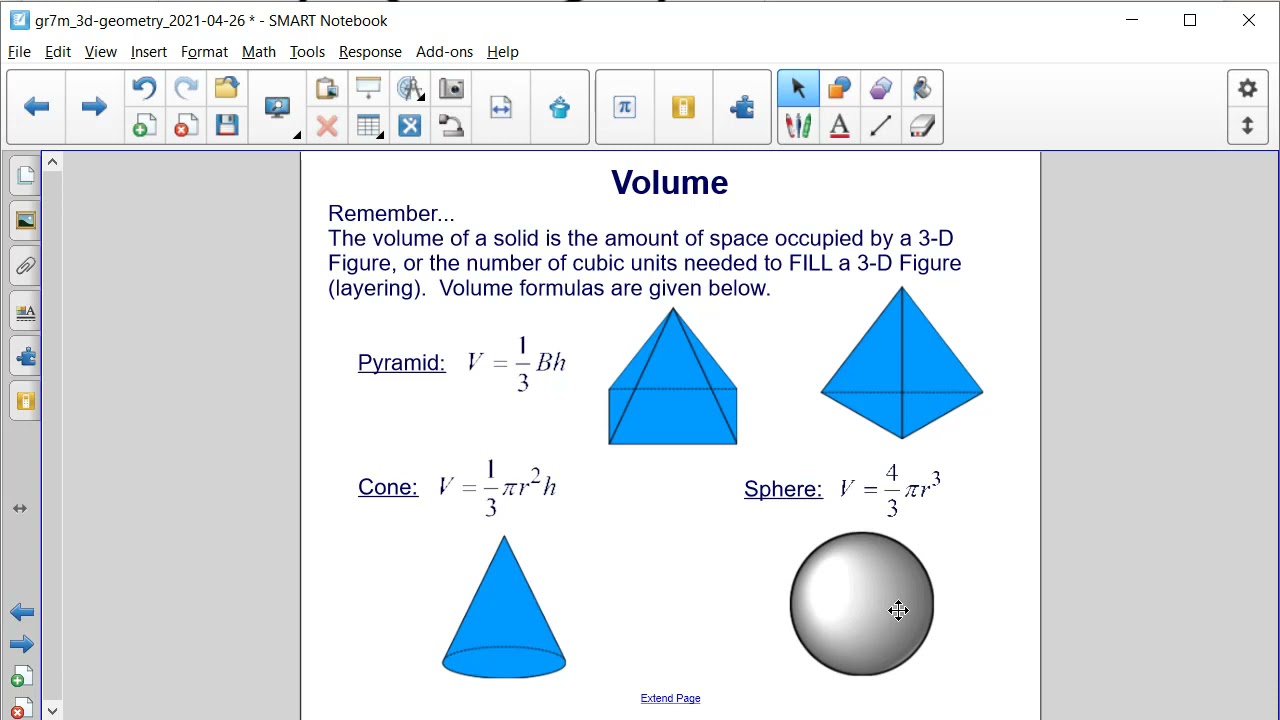The width and height of the screenshot is (1280, 720).
Task: Insert a table
Action: tap(368, 126)
